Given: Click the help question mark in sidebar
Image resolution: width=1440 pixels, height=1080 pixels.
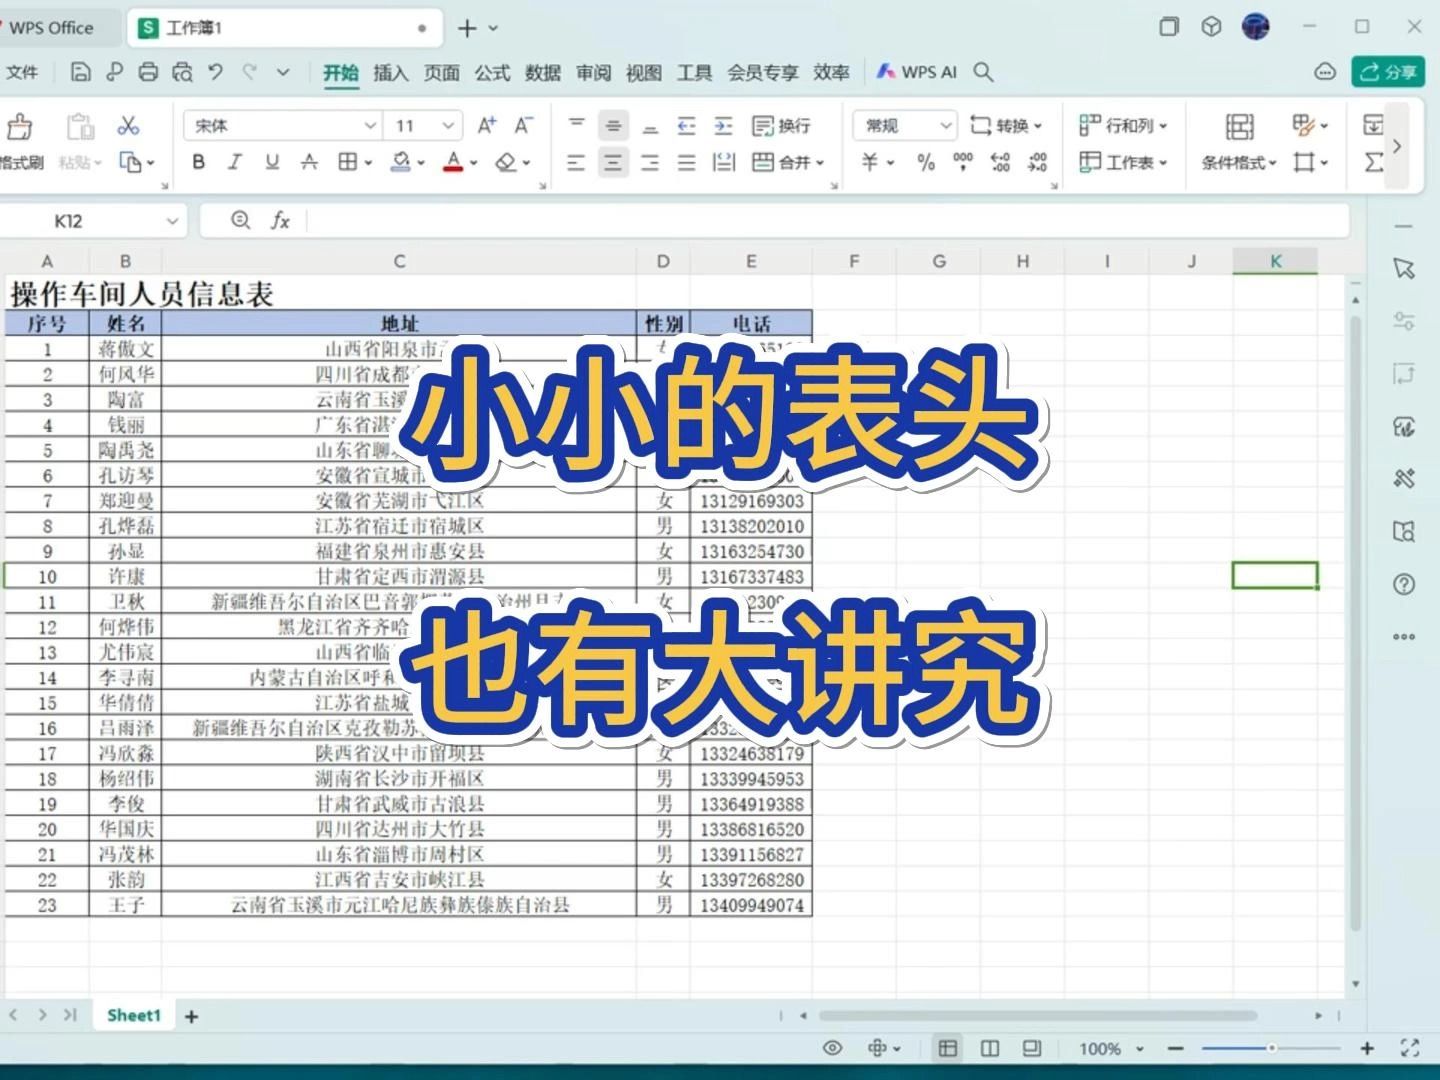Looking at the screenshot, I should pos(1404,584).
